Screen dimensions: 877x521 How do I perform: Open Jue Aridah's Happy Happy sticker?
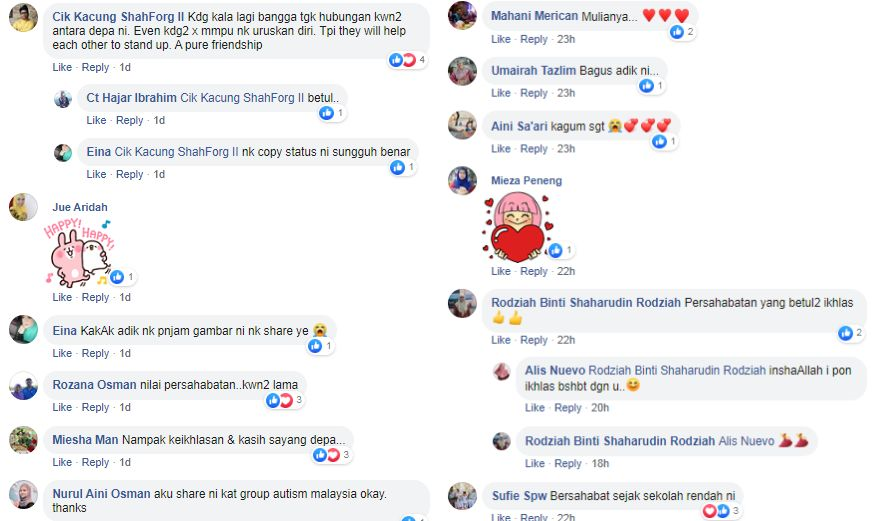[x=79, y=252]
